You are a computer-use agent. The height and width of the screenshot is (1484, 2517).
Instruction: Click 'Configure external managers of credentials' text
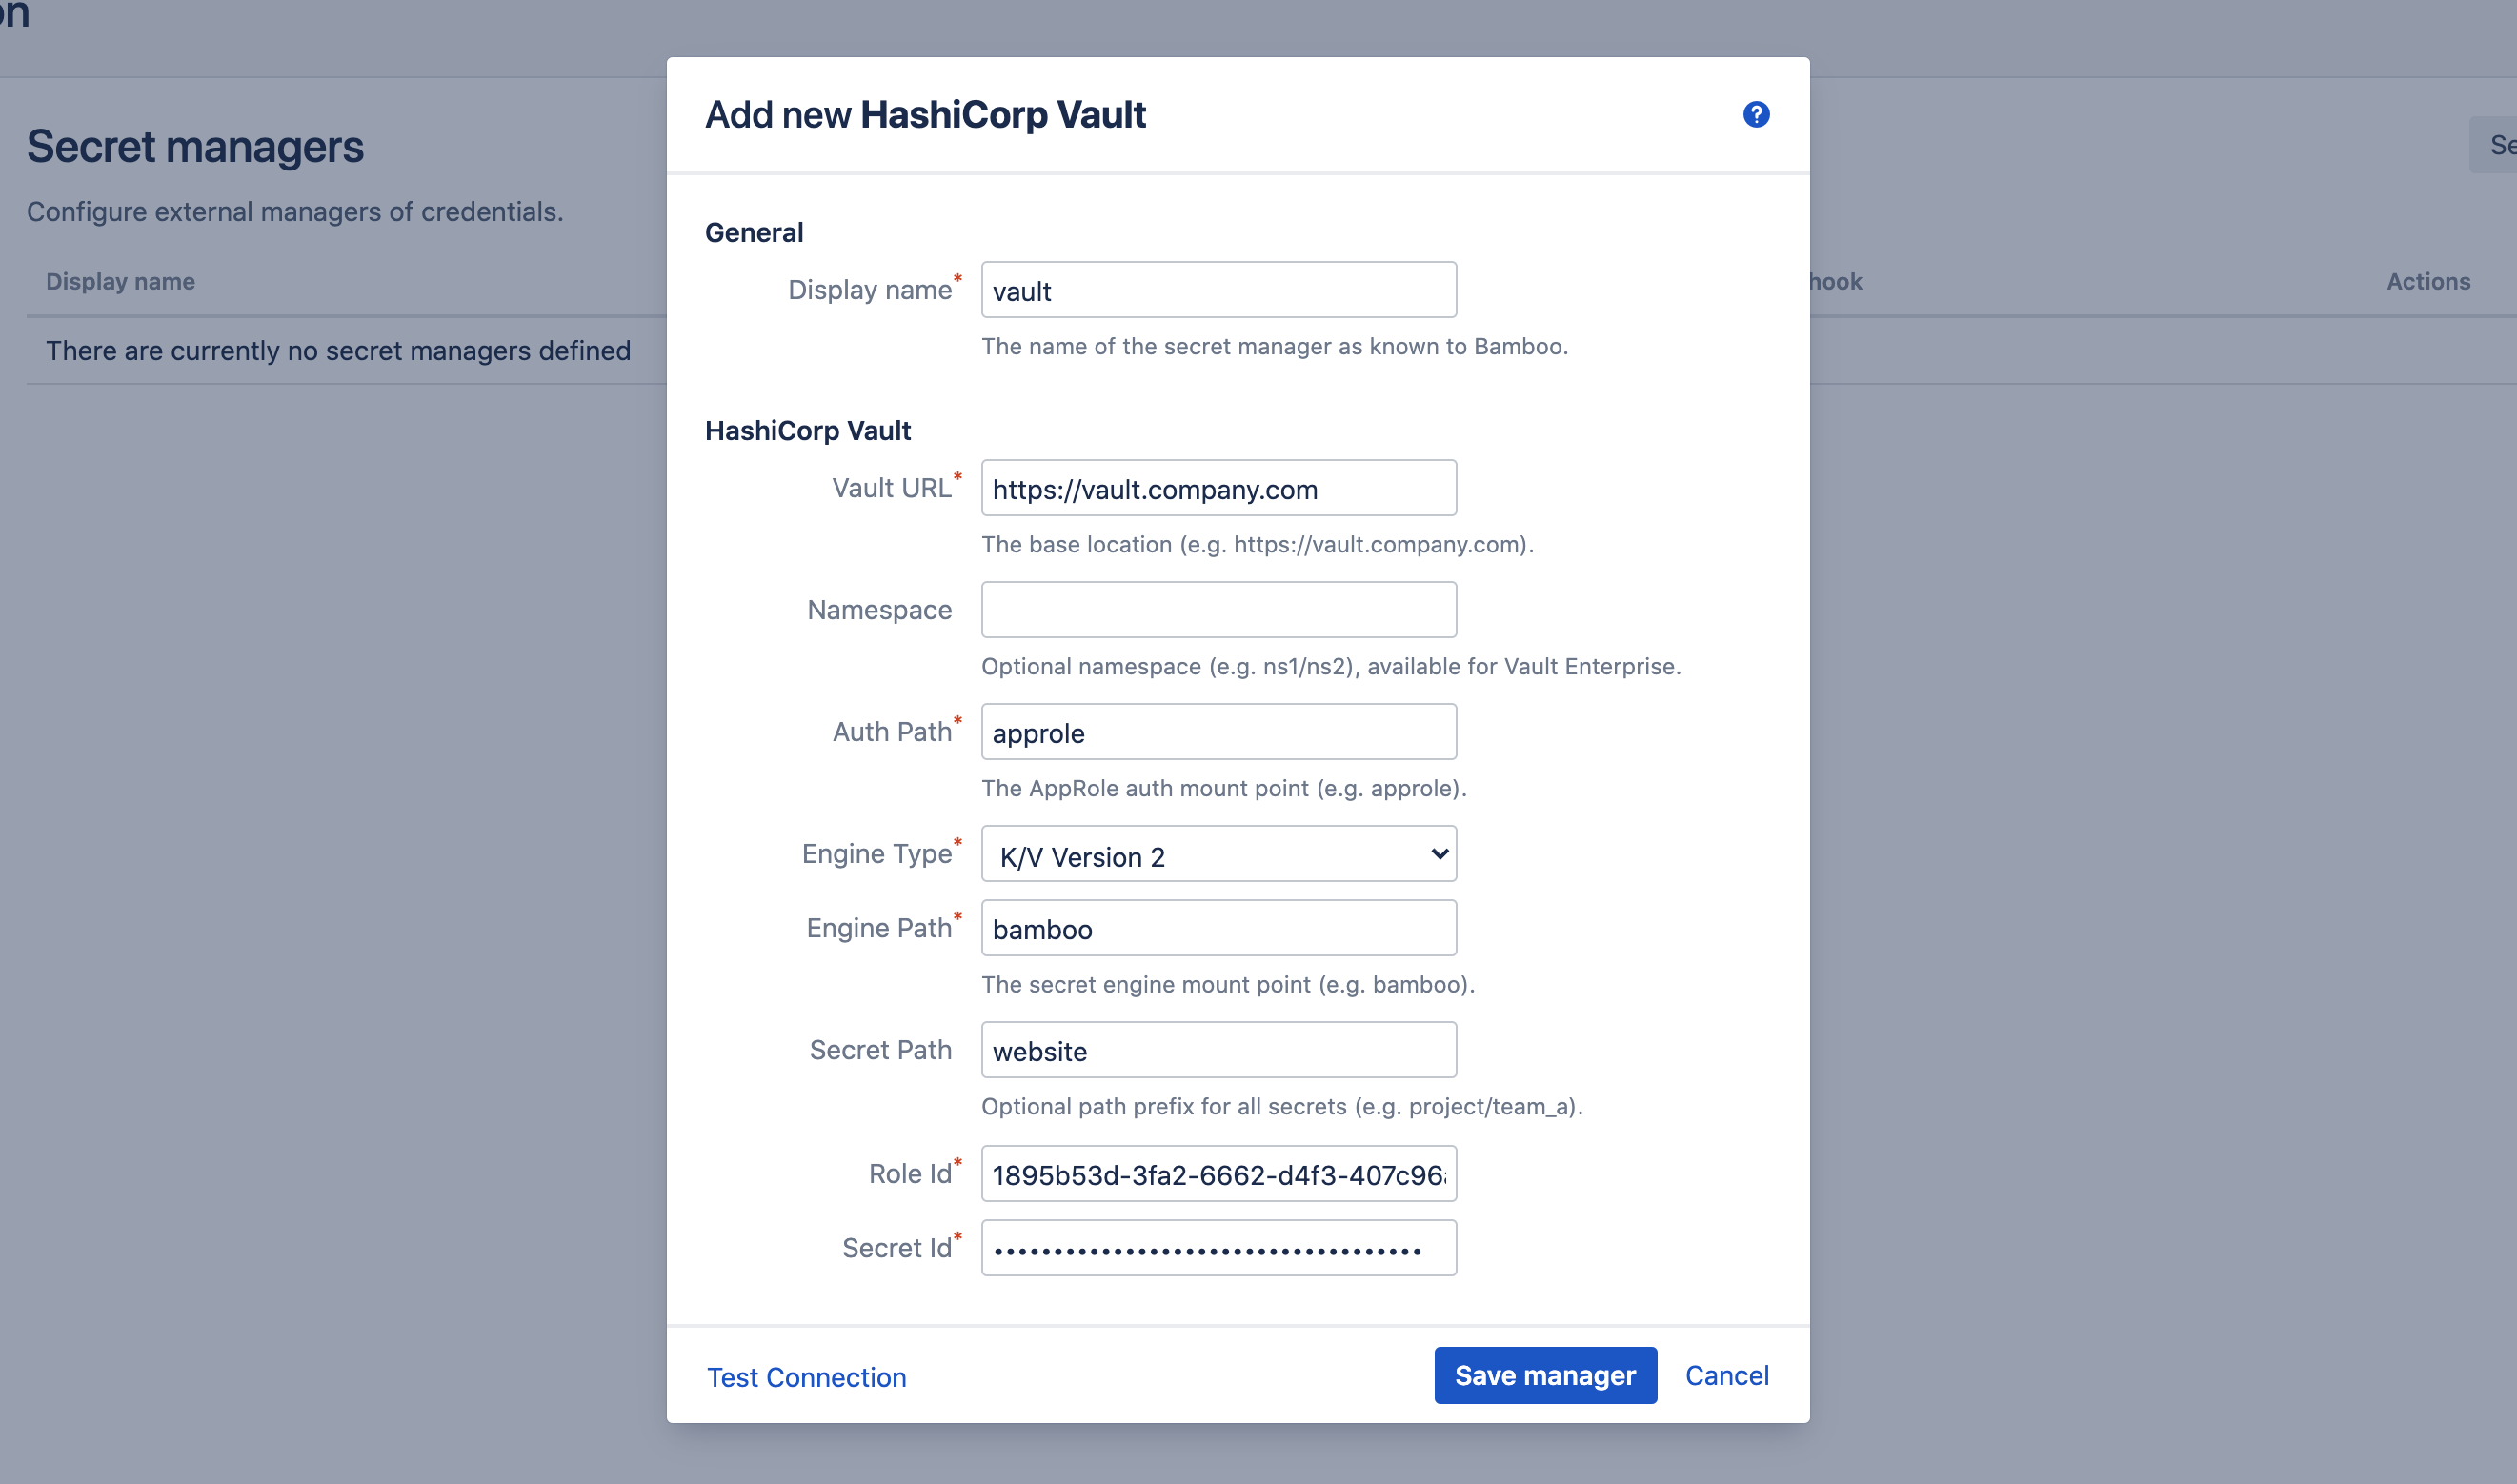coord(295,212)
